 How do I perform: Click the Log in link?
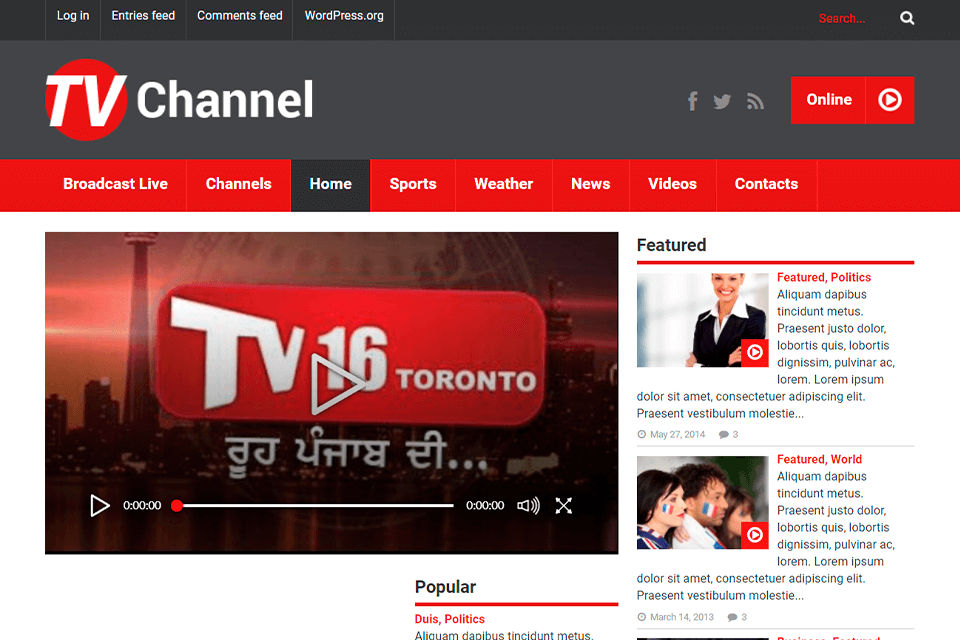click(x=73, y=16)
